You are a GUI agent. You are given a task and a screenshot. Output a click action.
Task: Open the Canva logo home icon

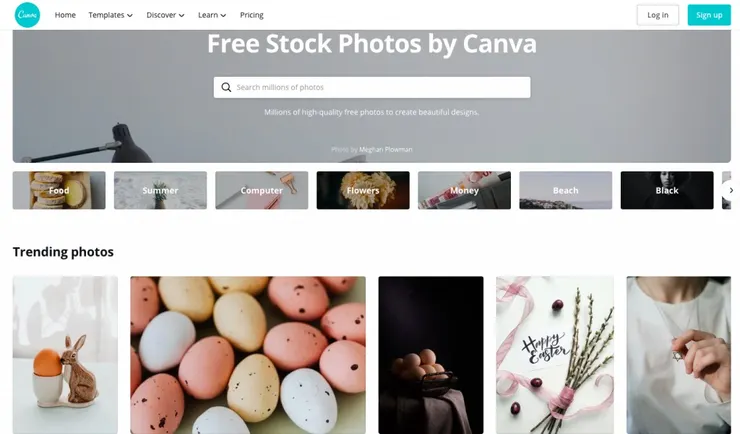(x=27, y=15)
